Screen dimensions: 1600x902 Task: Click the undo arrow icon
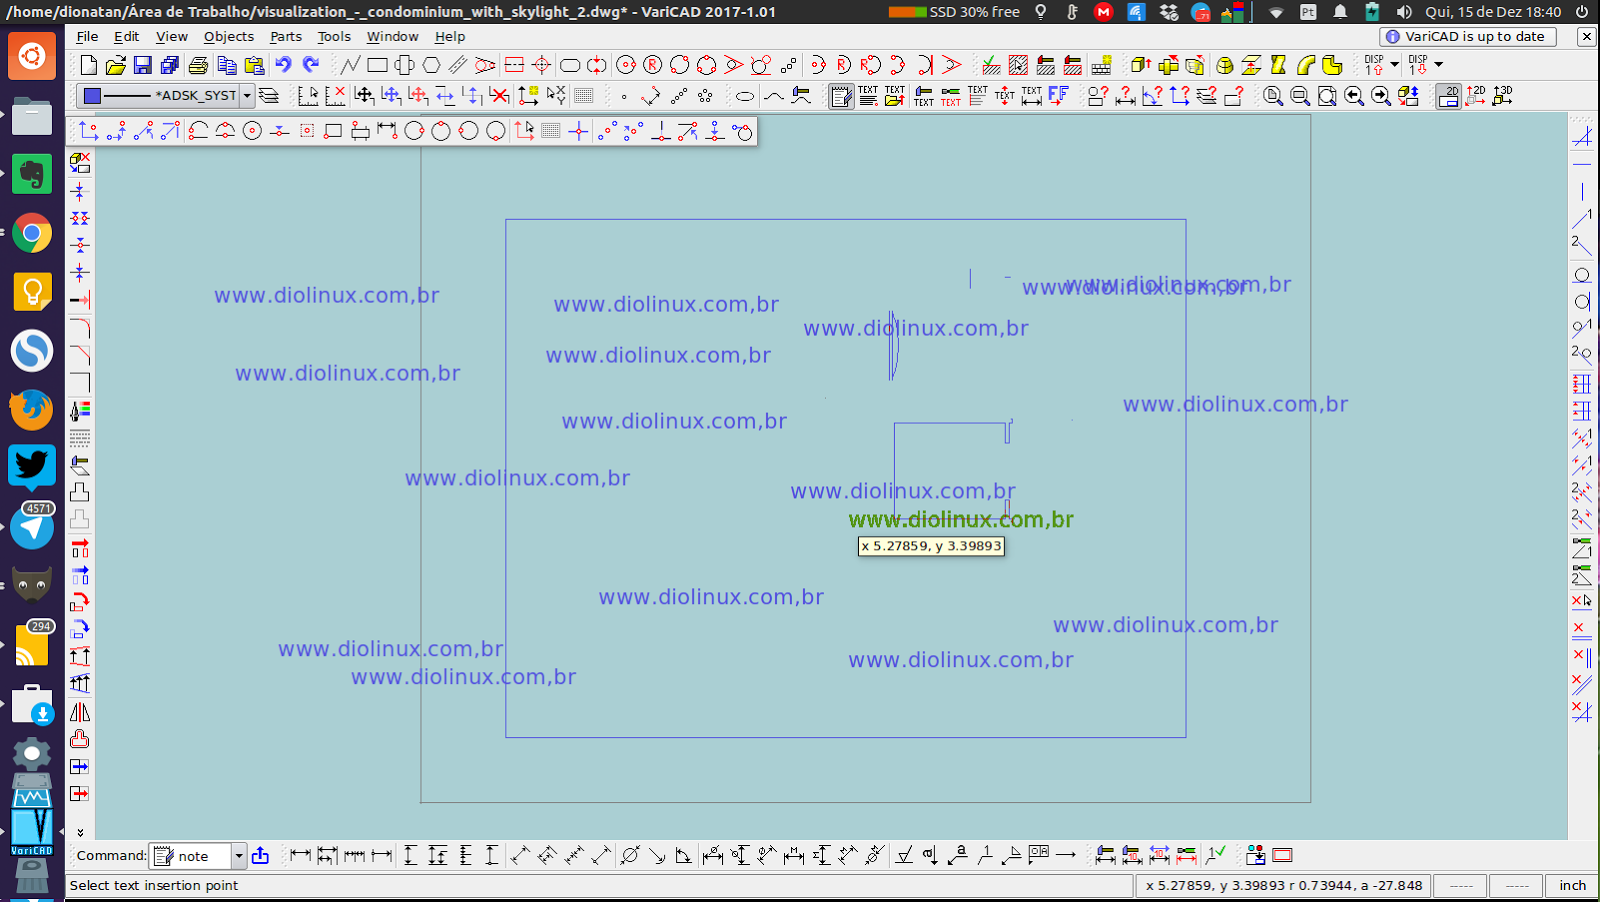point(284,65)
